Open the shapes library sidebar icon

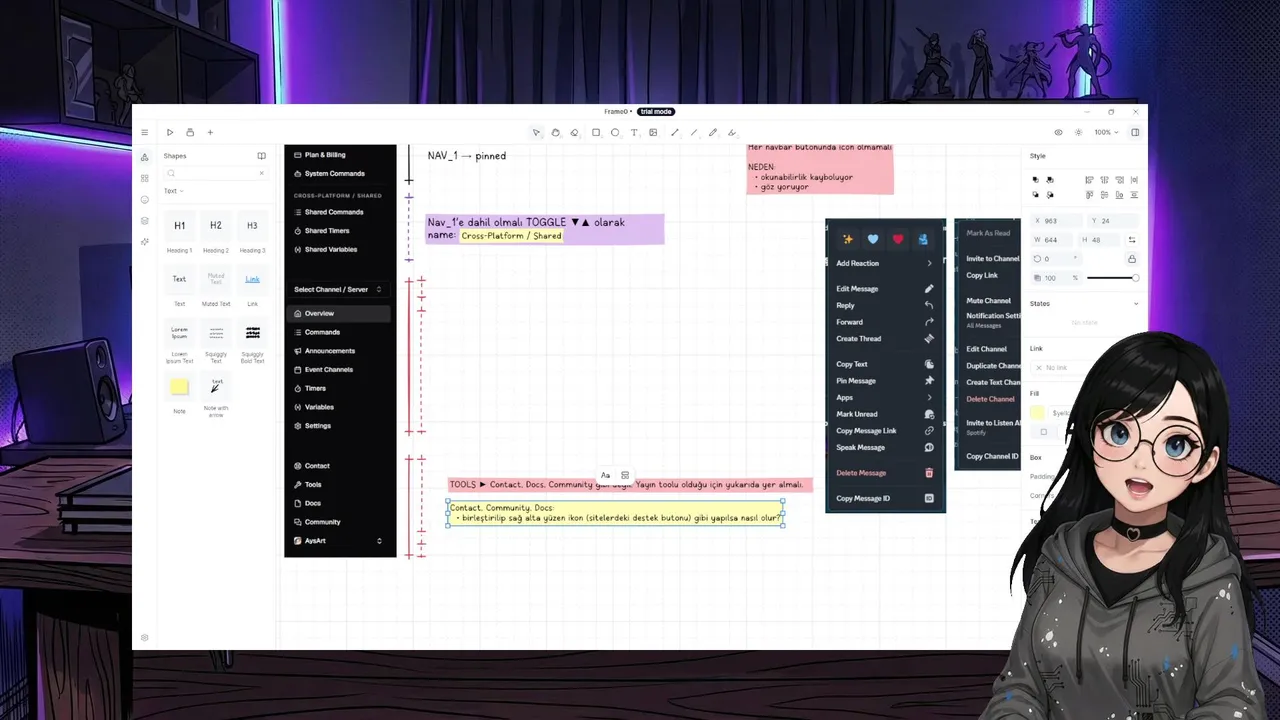[145, 157]
